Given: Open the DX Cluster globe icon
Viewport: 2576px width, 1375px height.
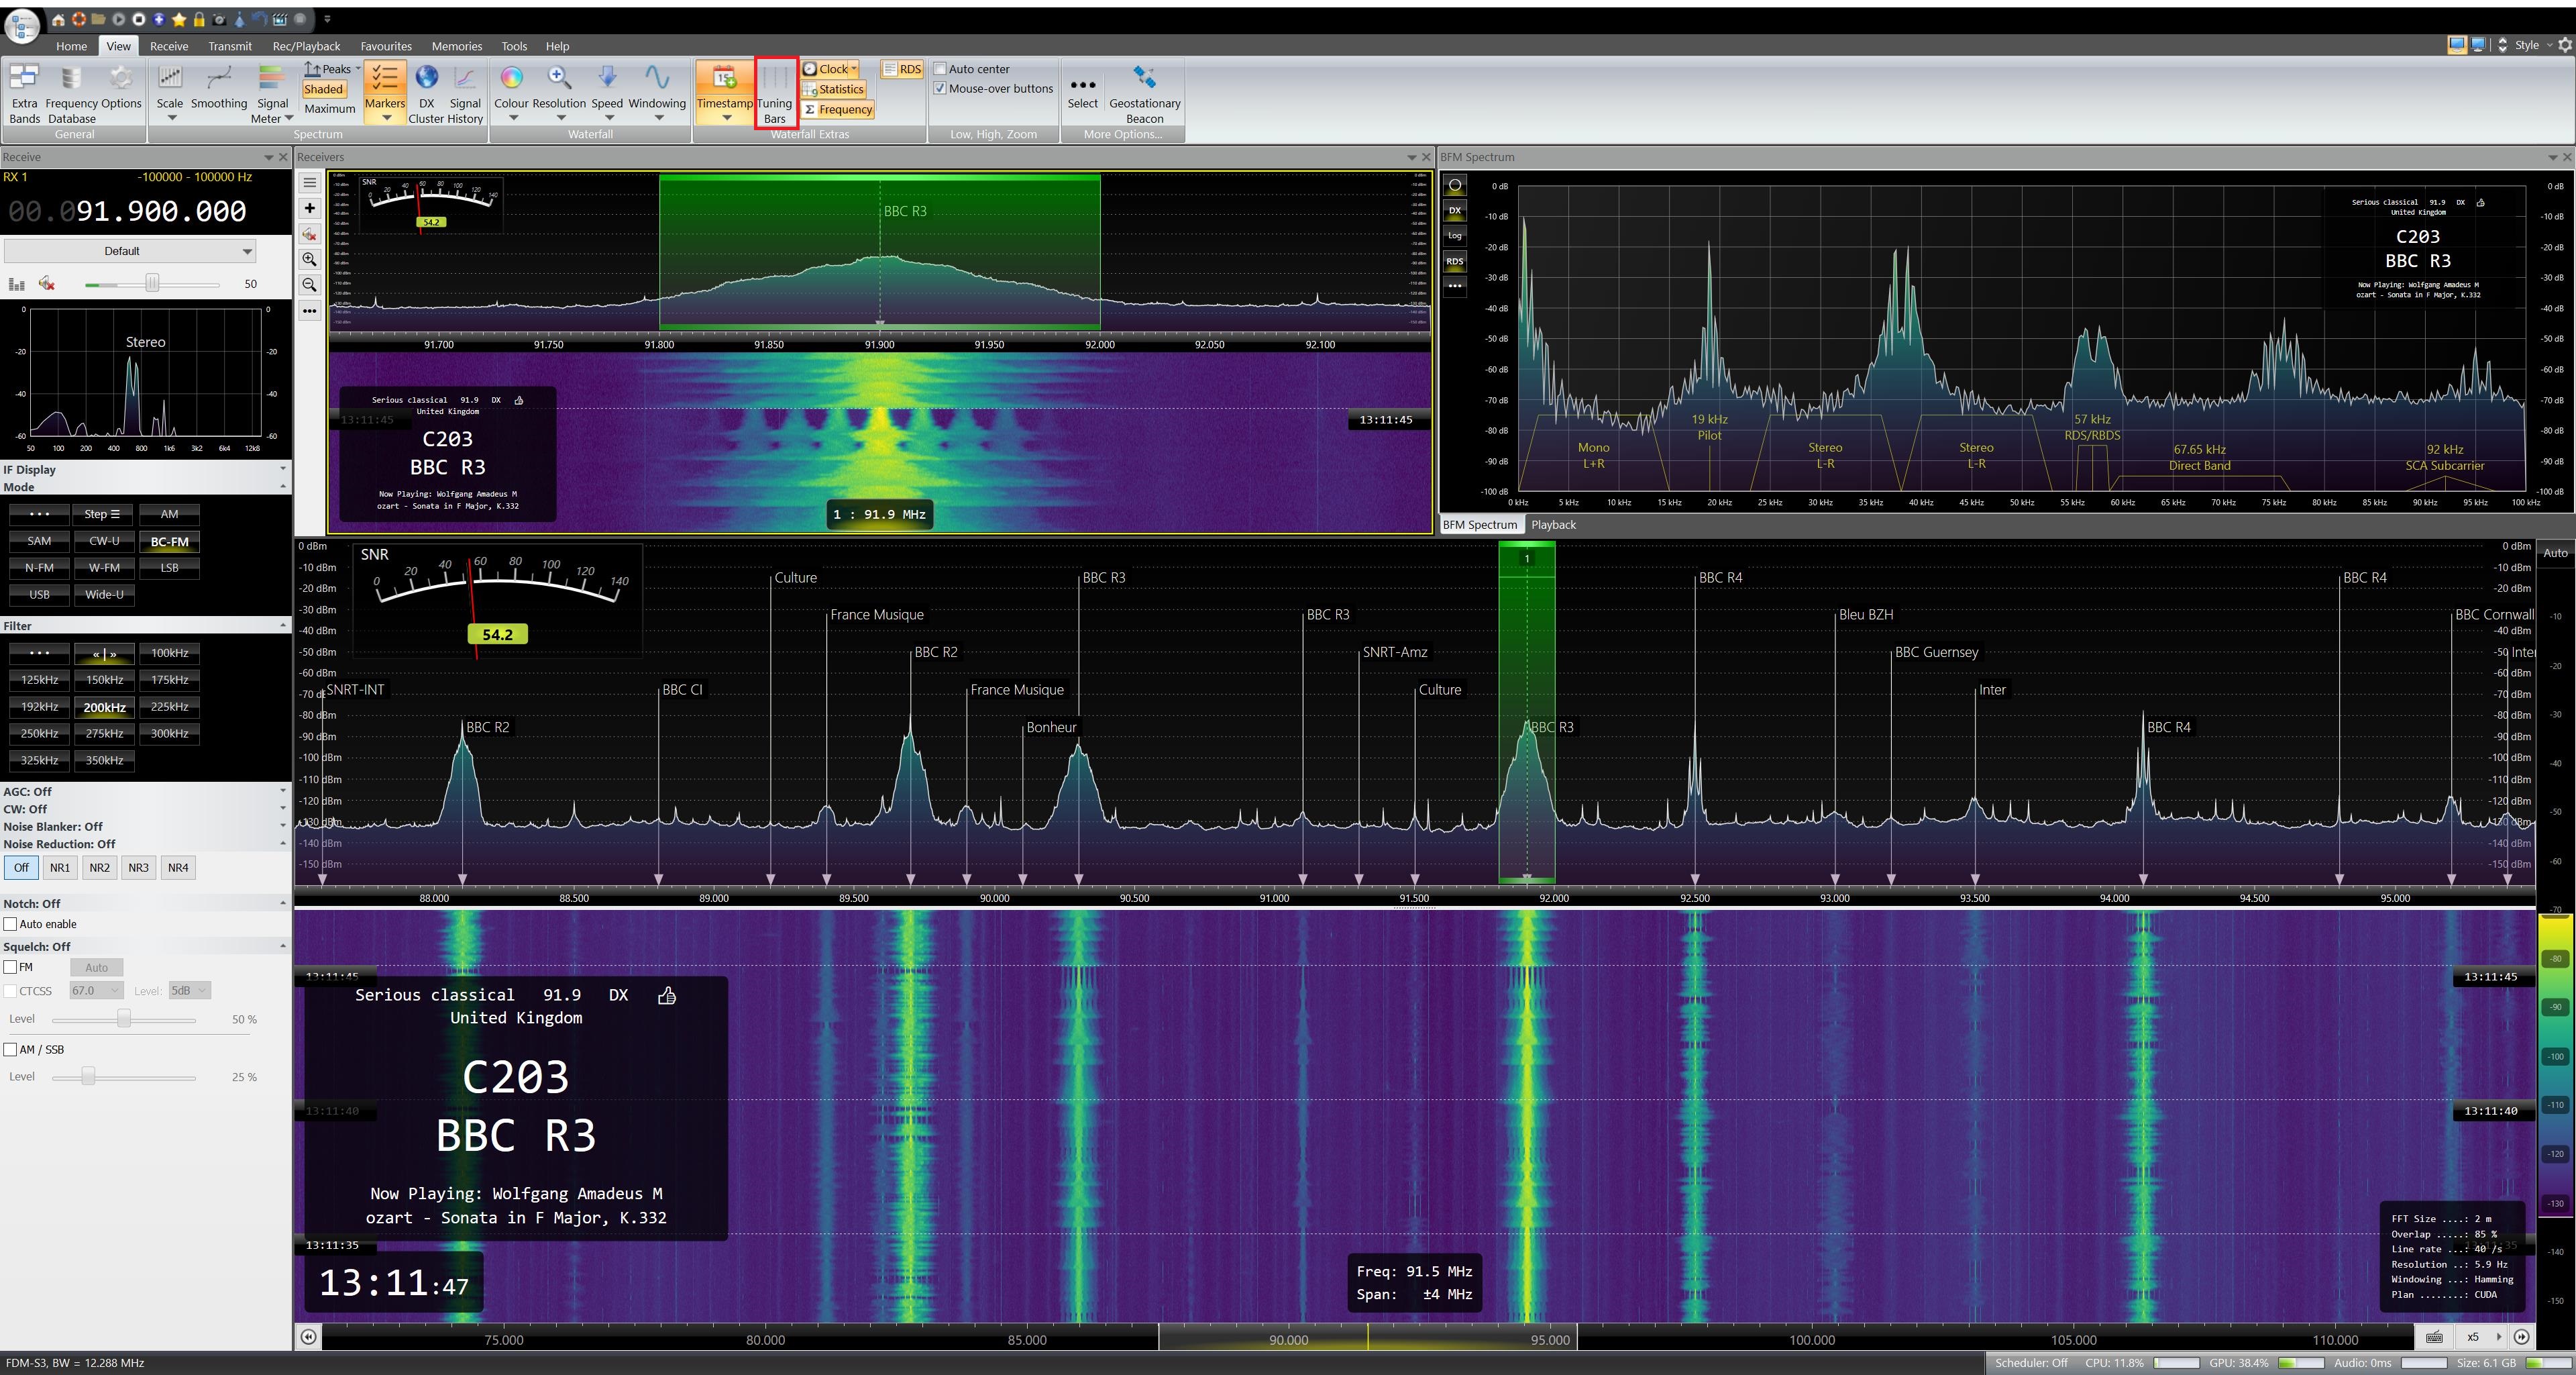Looking at the screenshot, I should click(x=426, y=78).
